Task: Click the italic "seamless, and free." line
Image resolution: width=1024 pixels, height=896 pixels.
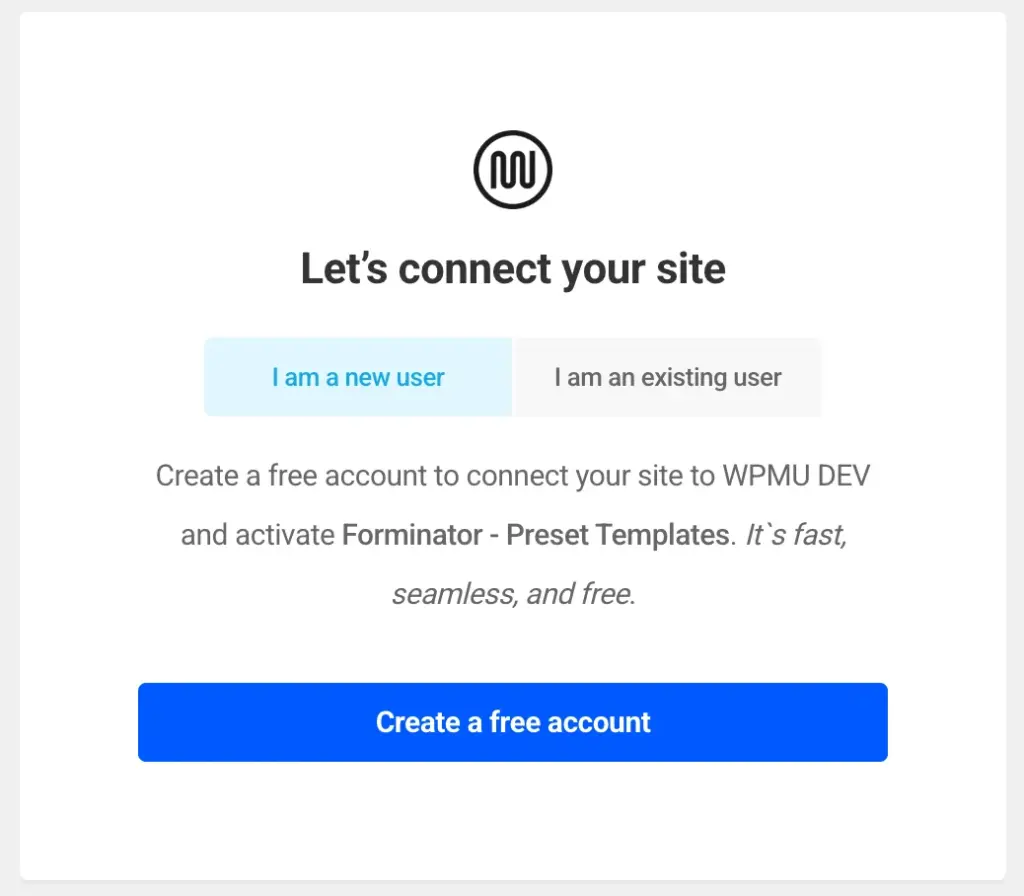Action: (513, 594)
